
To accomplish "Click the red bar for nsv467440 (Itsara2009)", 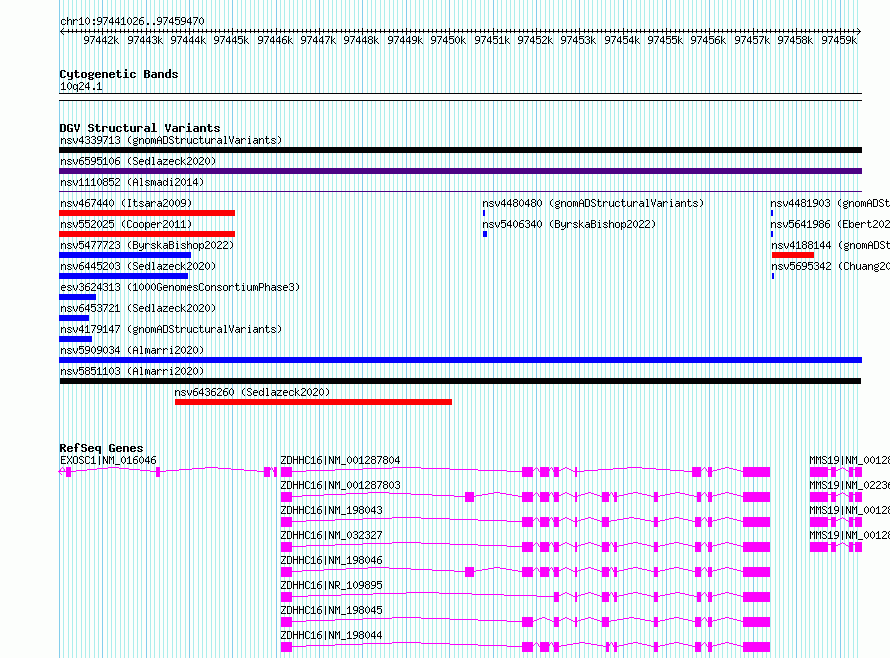I will pyautogui.click(x=147, y=213).
